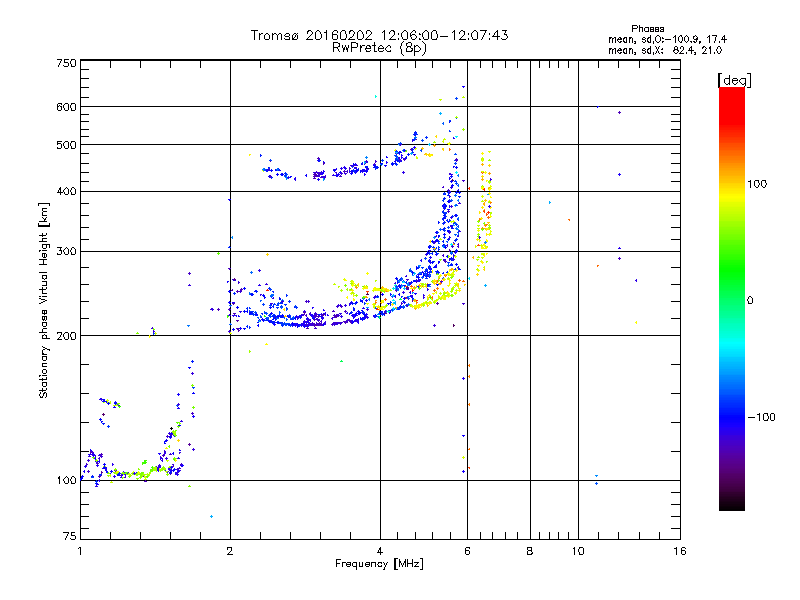Click the y-axis tick label '750'
Image resolution: width=800 pixels, height=600 pixels.
[x=66, y=63]
